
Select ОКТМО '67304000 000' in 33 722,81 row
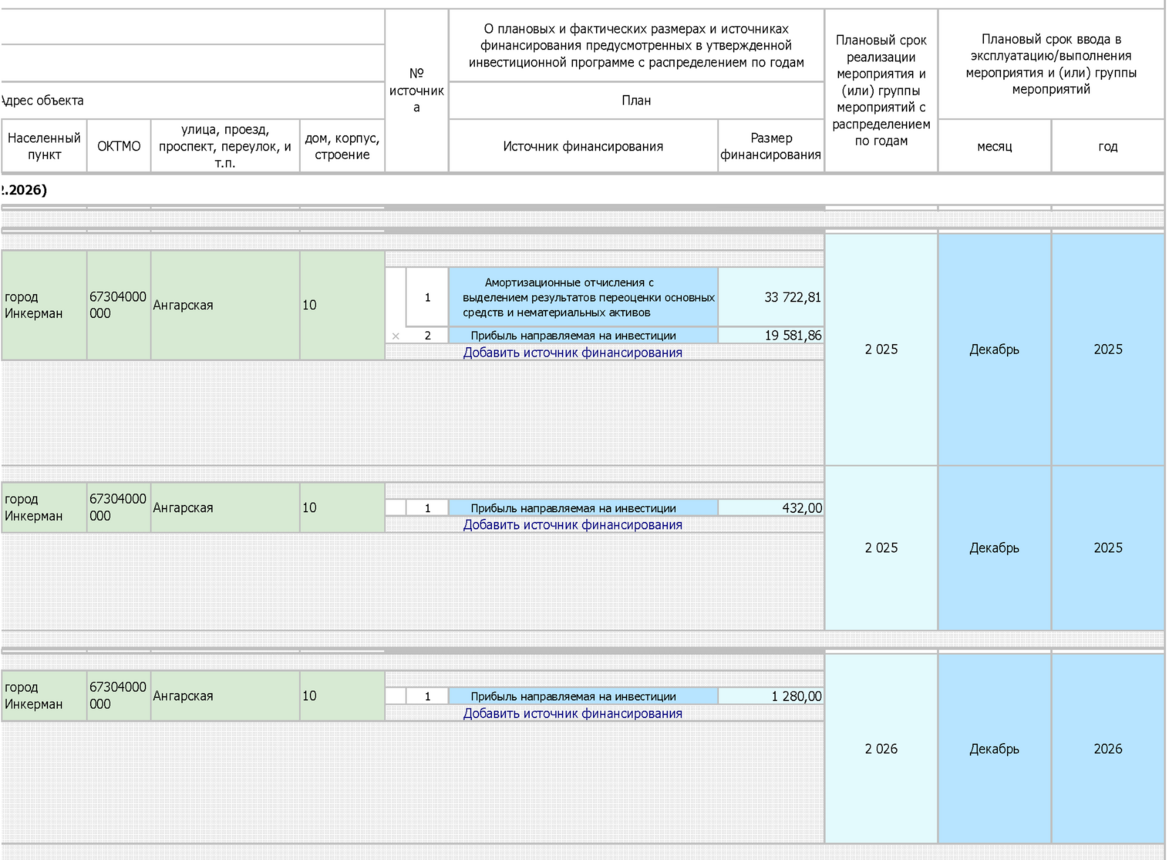coord(119,306)
